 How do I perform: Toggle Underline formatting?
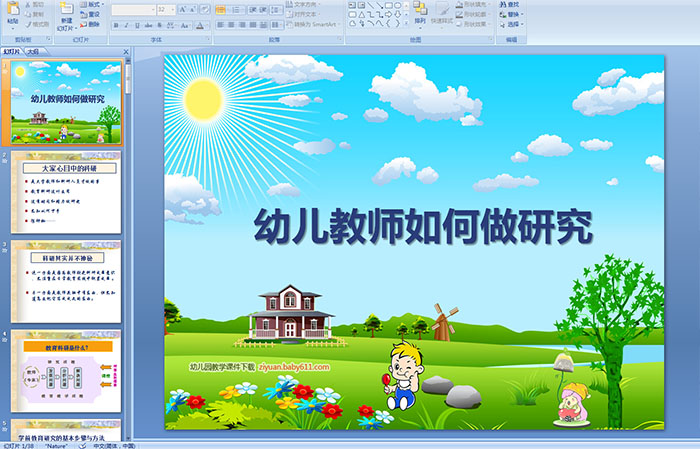(137, 25)
